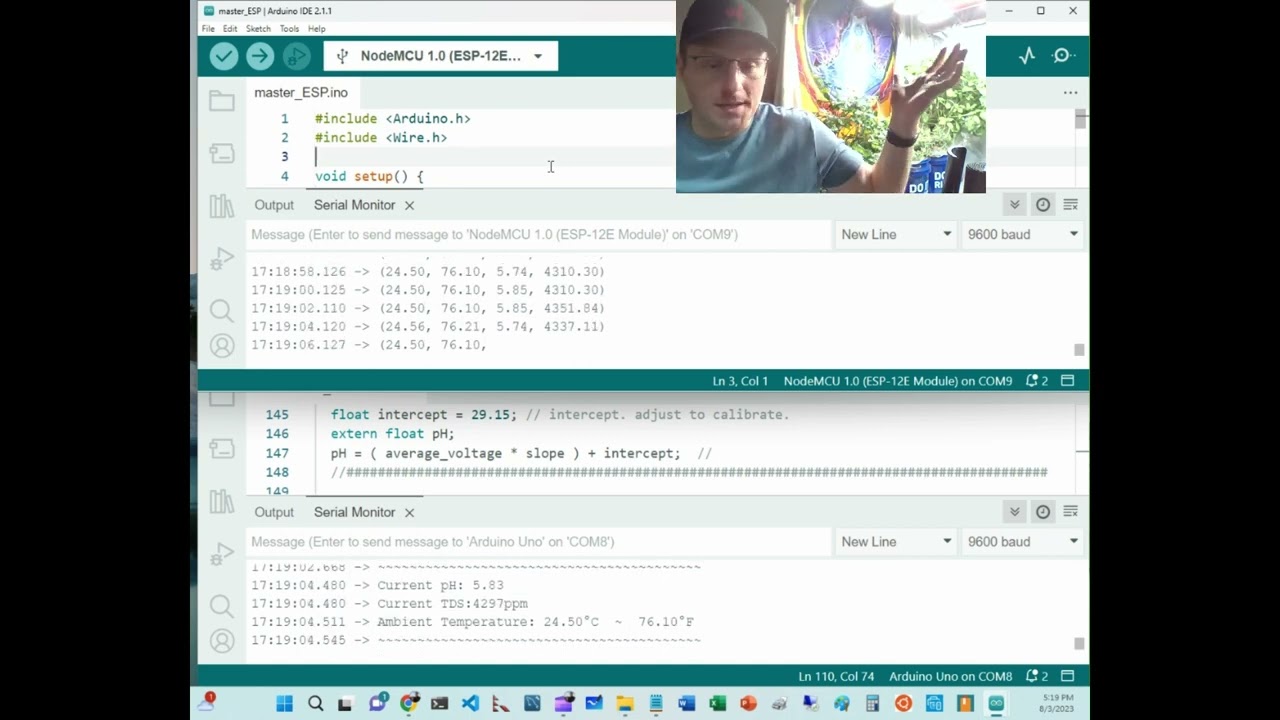Screen dimensions: 1280x720
Task: Open Visual Studio Code from the taskbar
Action: (470, 704)
